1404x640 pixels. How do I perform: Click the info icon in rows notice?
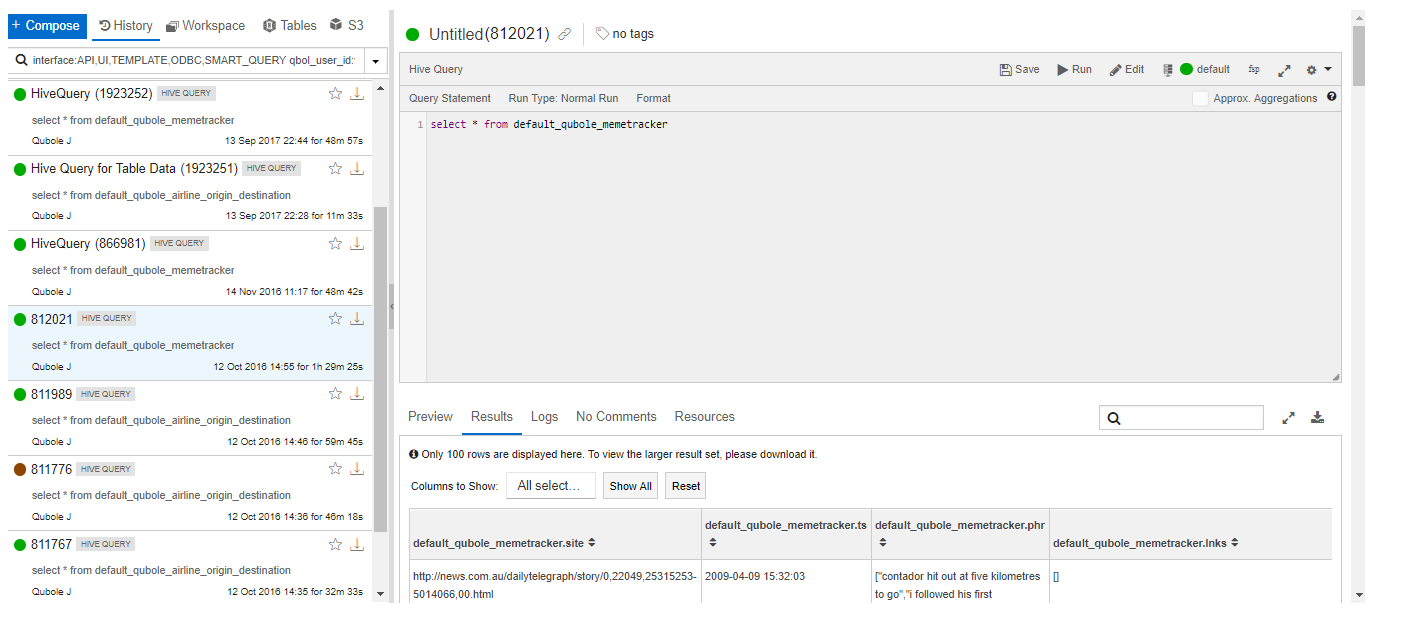point(414,454)
